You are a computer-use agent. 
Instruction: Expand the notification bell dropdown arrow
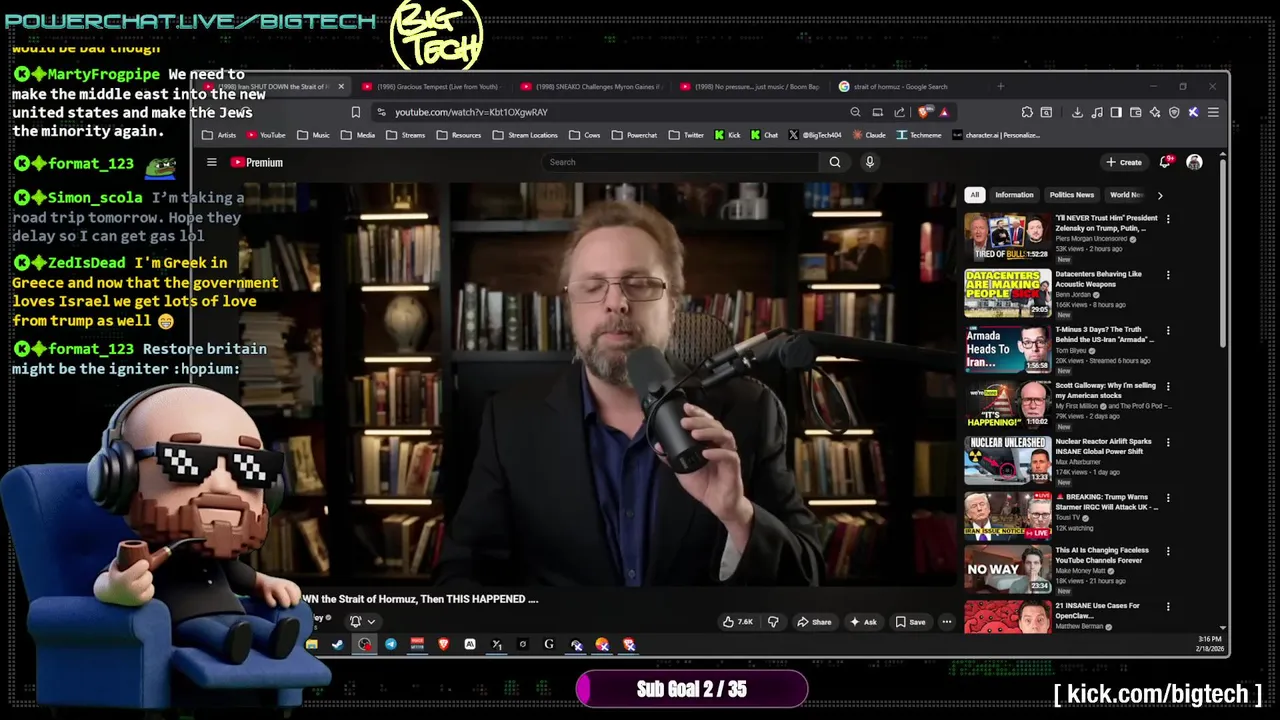click(371, 621)
